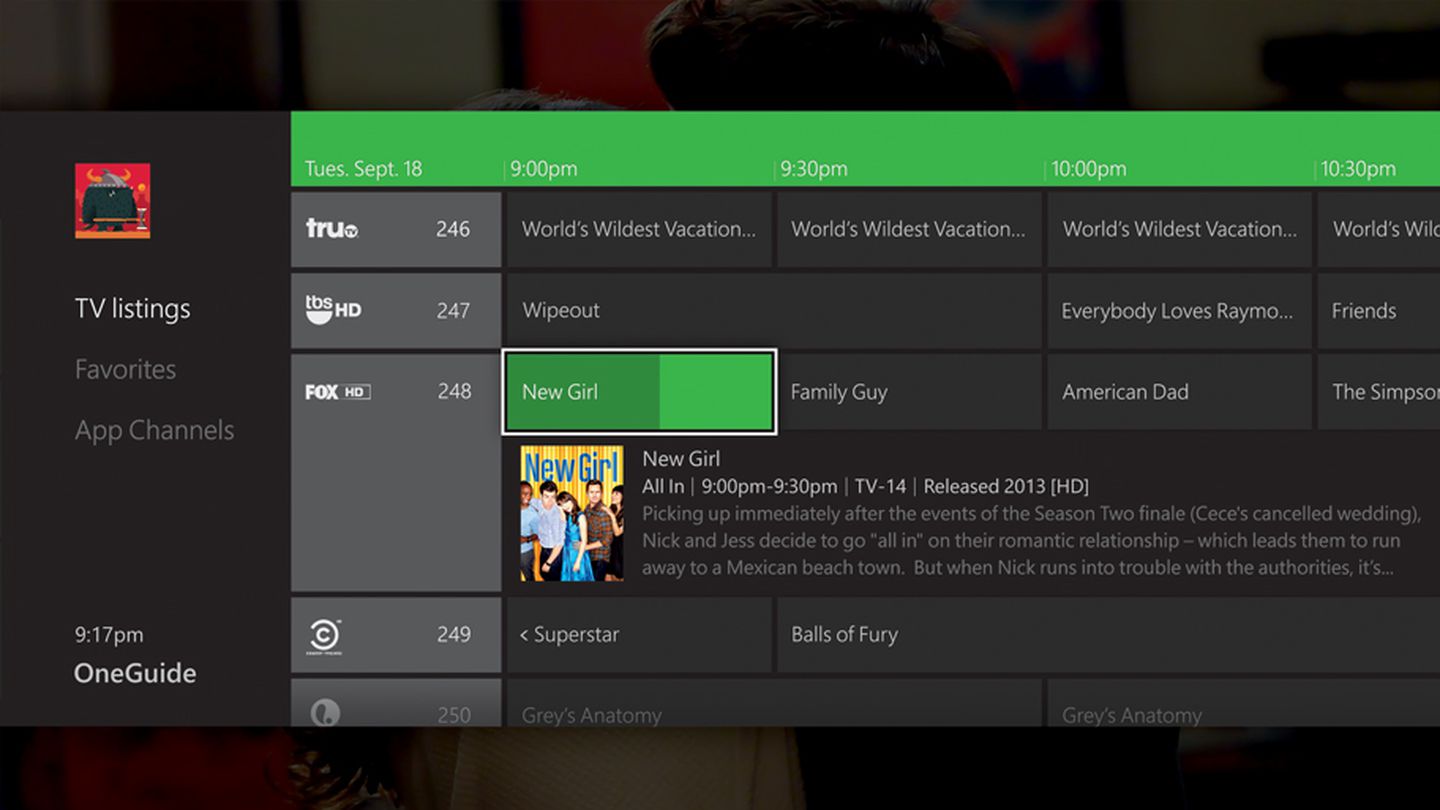Click the red app tile above TV listings
This screenshot has width=1440, height=810.
(x=111, y=201)
